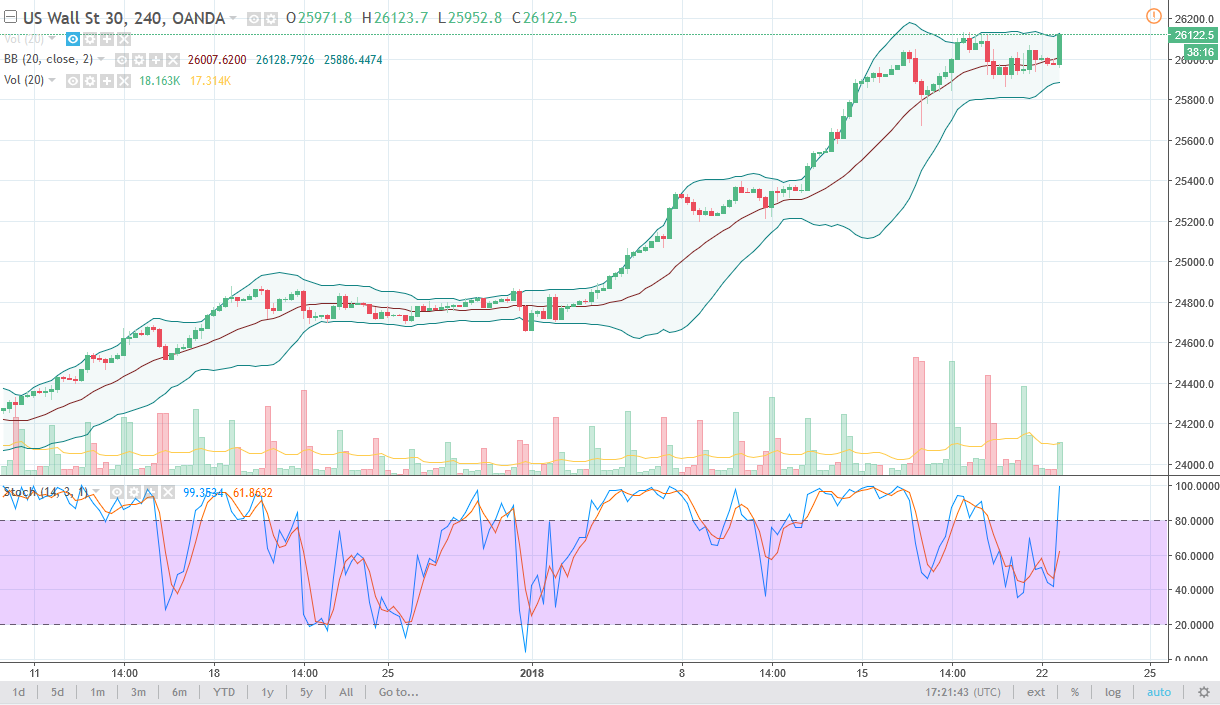The image size is (1220, 705).
Task: Select the 1y time range
Action: pos(267,692)
